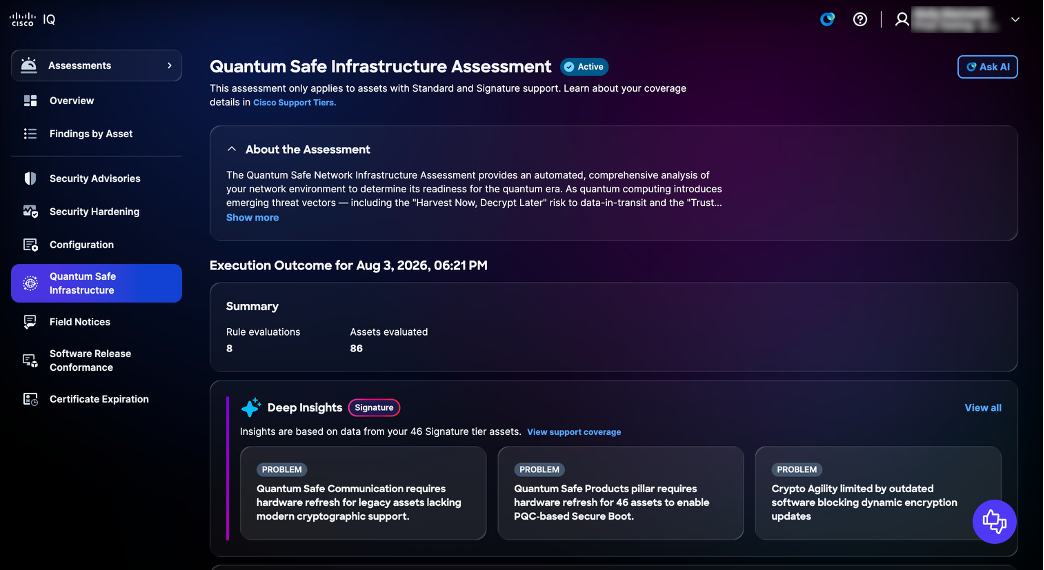
Task: Open View support coverage link
Action: pos(574,432)
